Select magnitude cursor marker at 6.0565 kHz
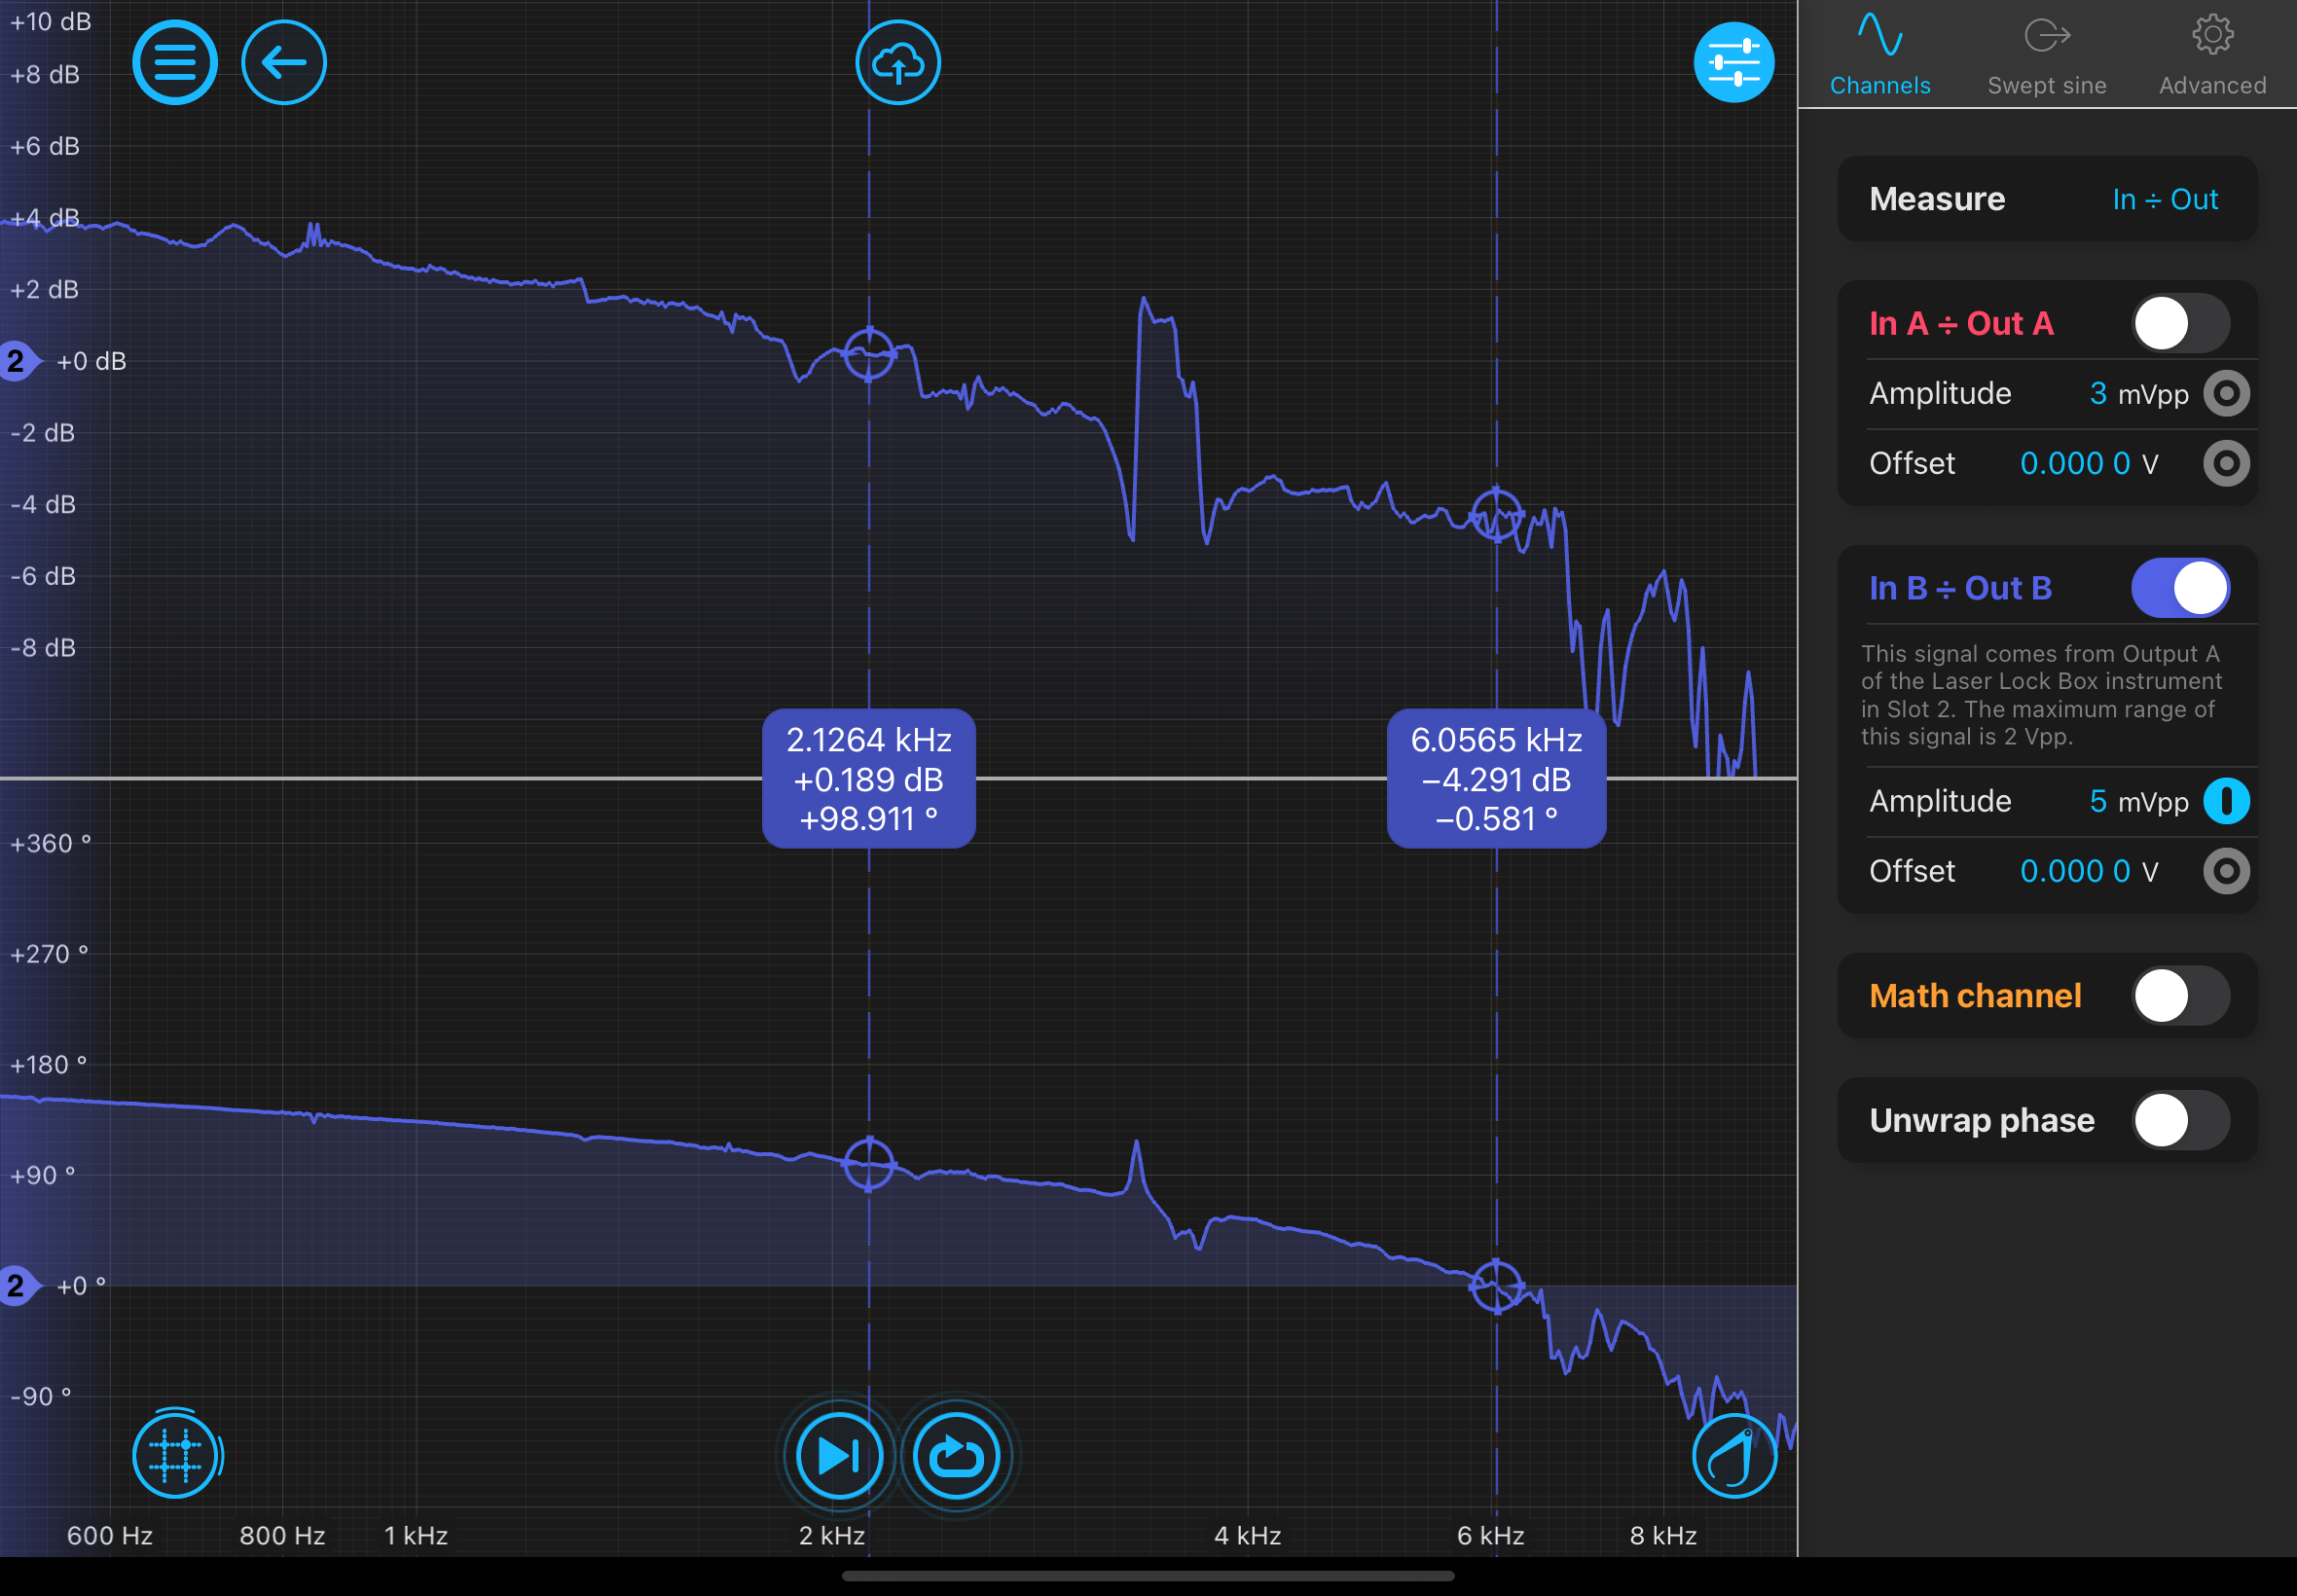The image size is (2297, 1596). [x=1496, y=515]
